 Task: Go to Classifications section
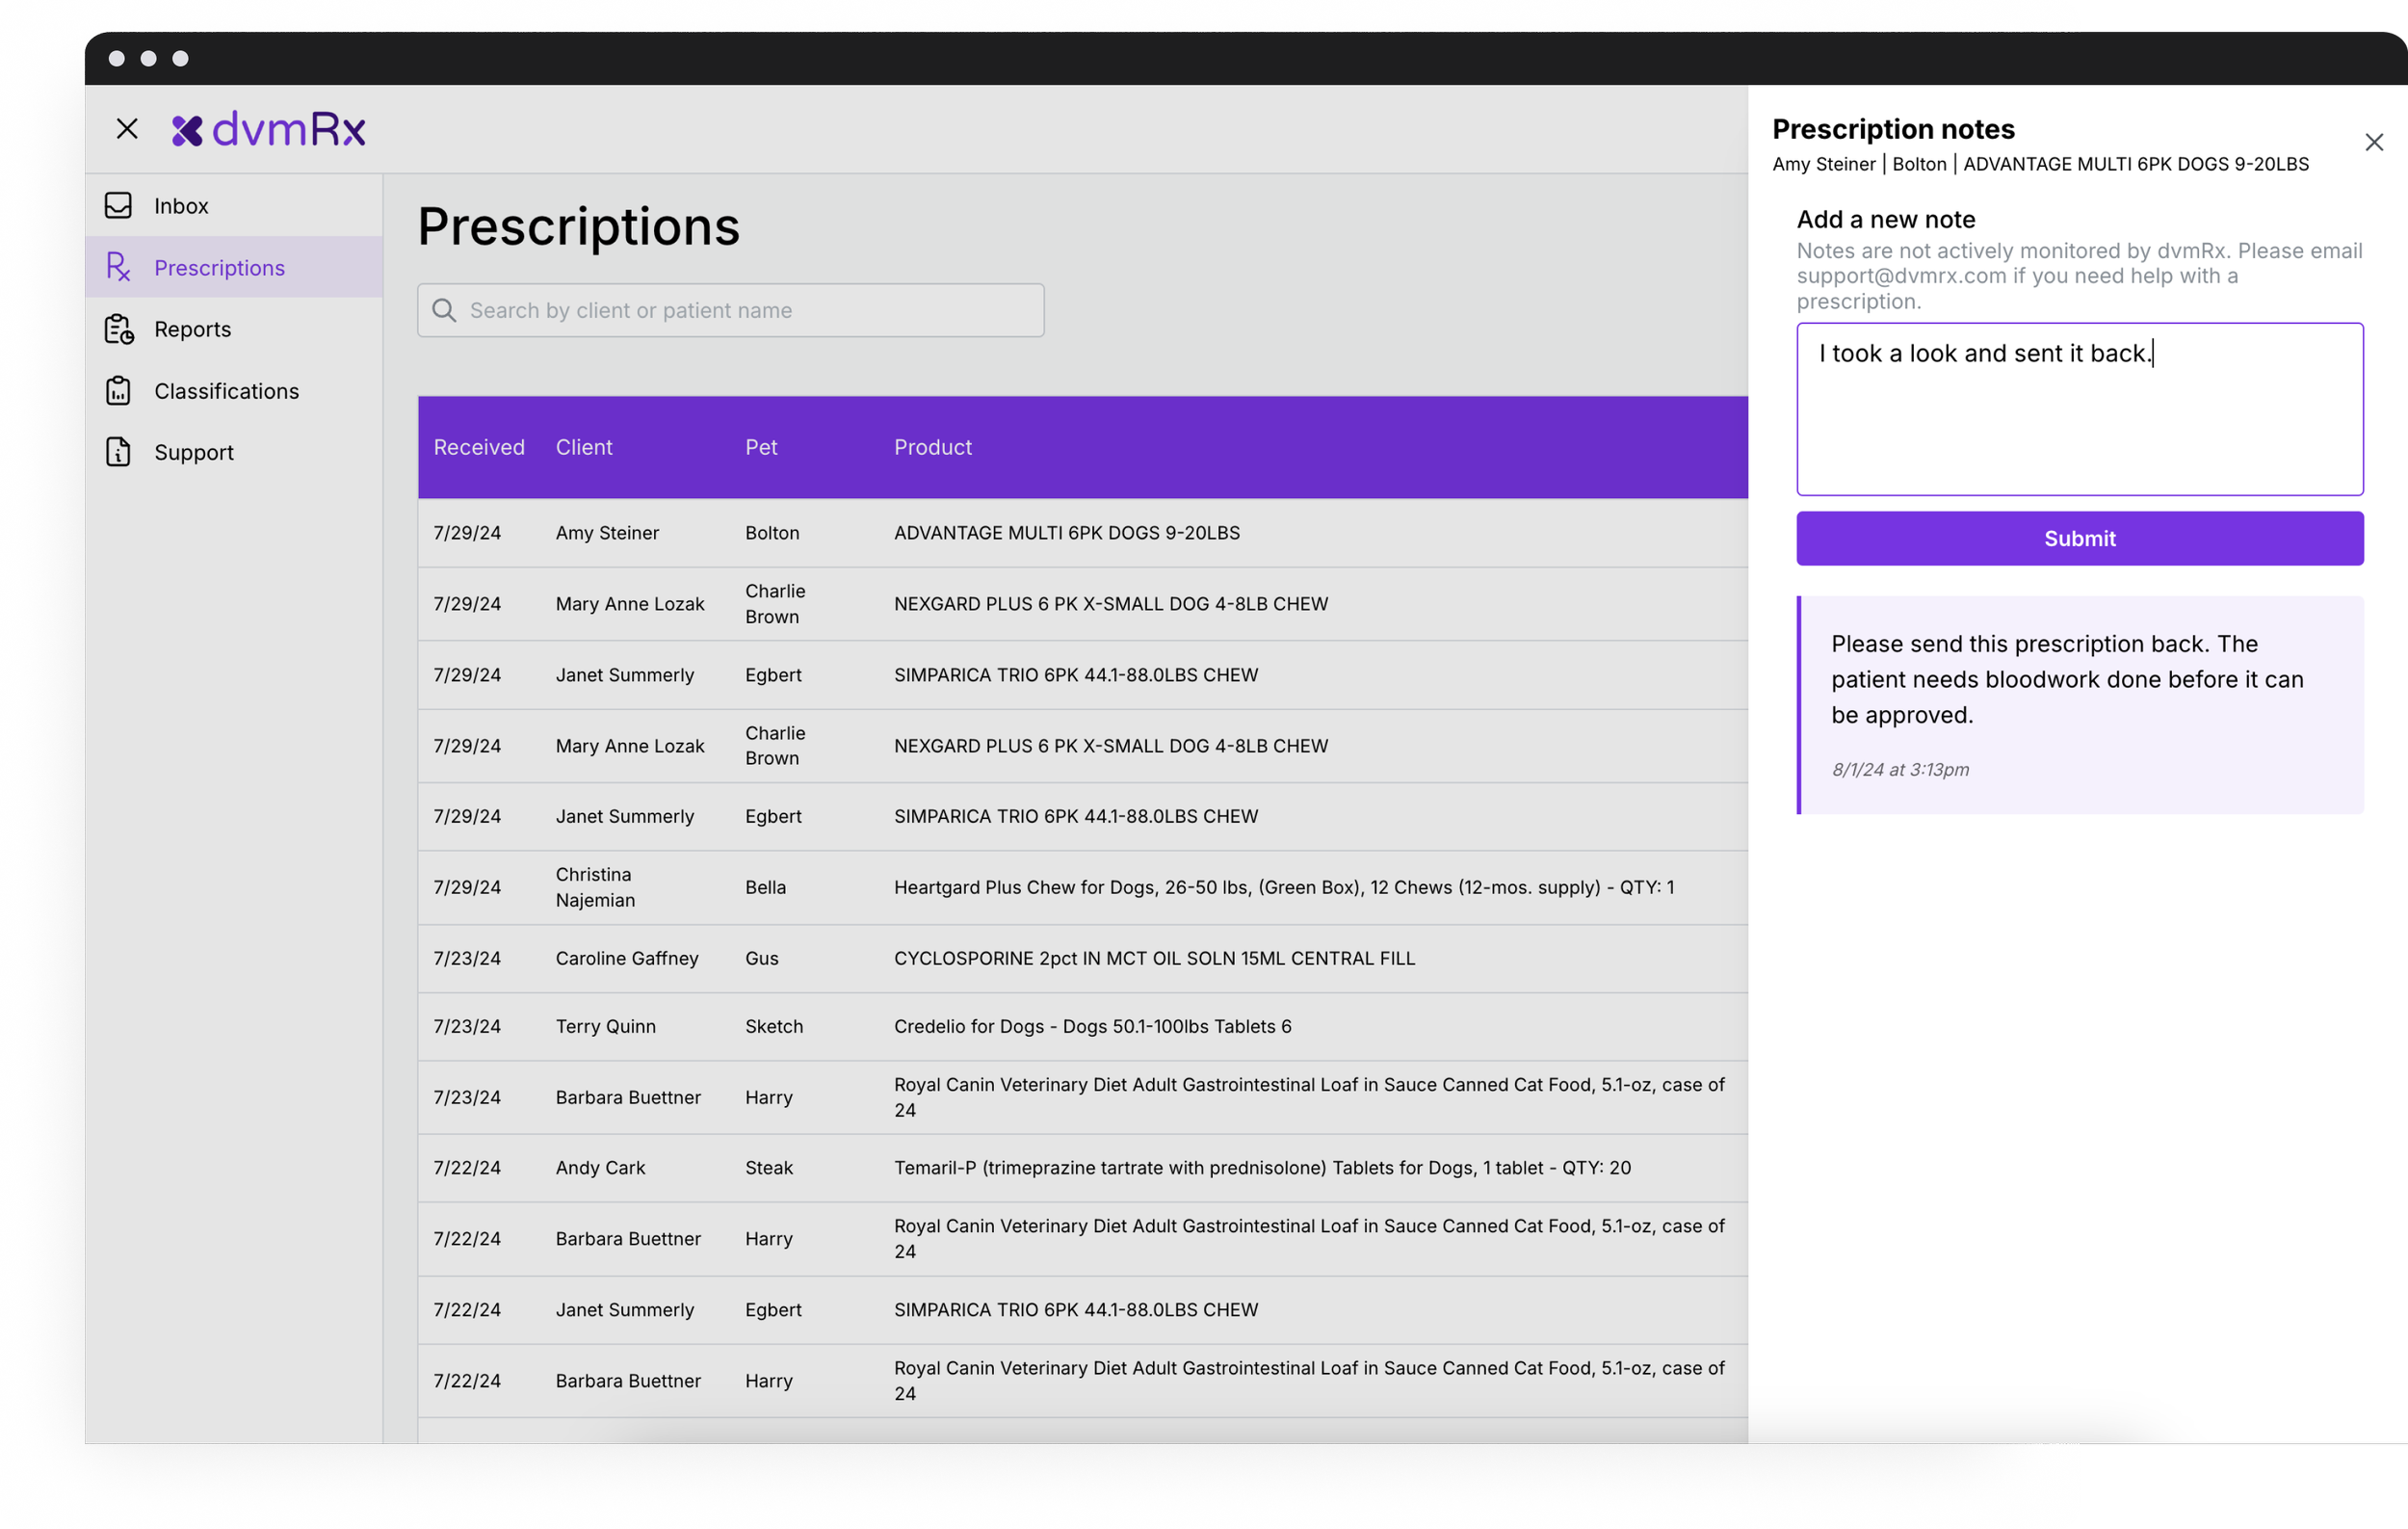[234, 391]
